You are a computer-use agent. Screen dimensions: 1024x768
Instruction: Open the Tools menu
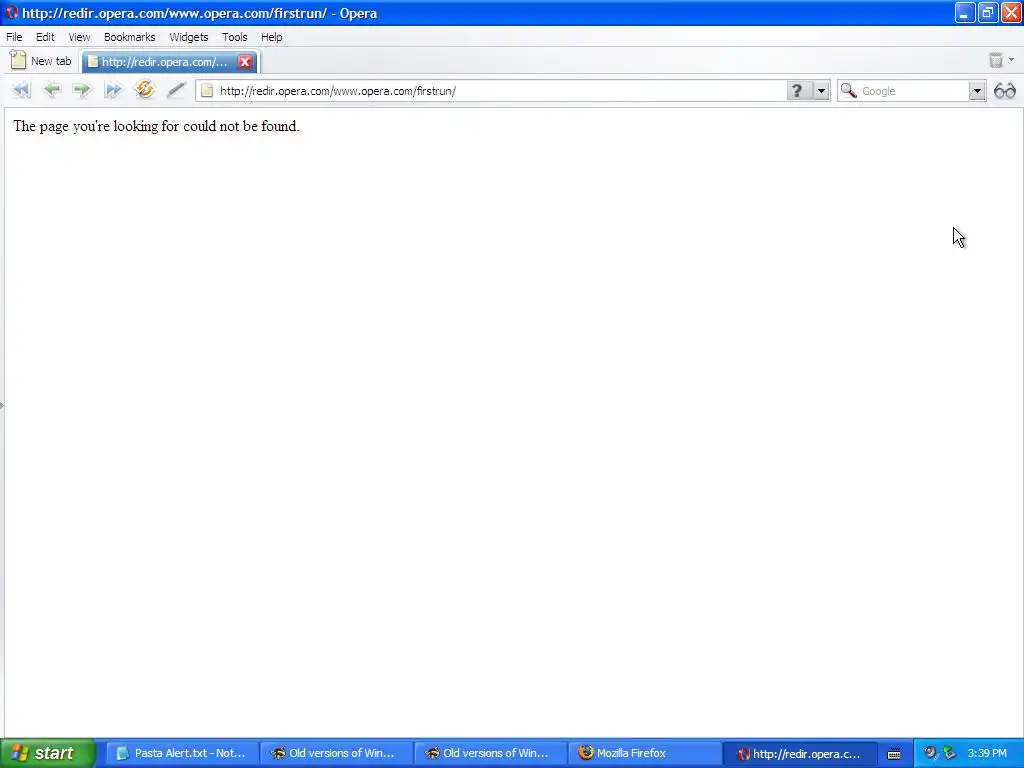pyautogui.click(x=234, y=37)
